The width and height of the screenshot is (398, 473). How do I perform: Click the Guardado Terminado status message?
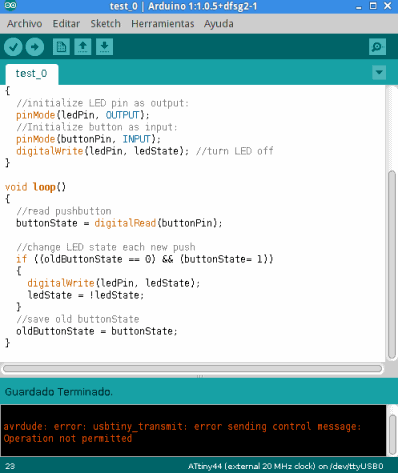point(59,392)
